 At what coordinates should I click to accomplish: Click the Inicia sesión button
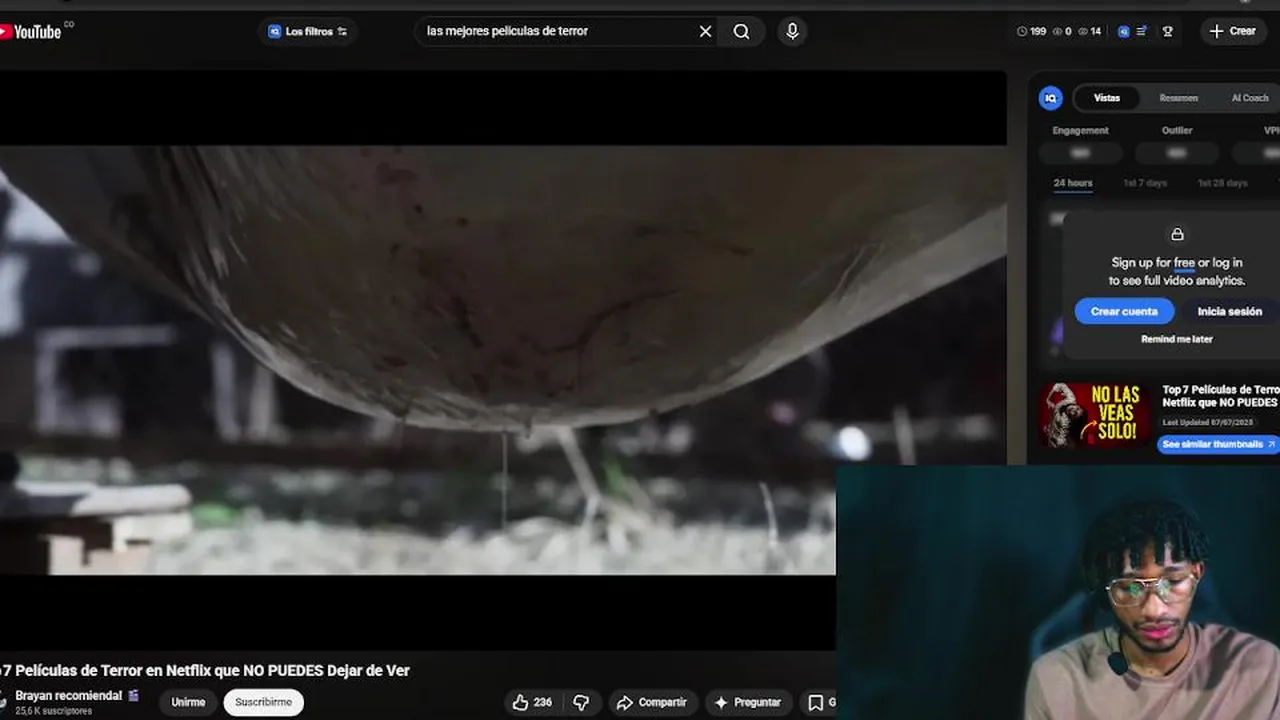point(1229,311)
